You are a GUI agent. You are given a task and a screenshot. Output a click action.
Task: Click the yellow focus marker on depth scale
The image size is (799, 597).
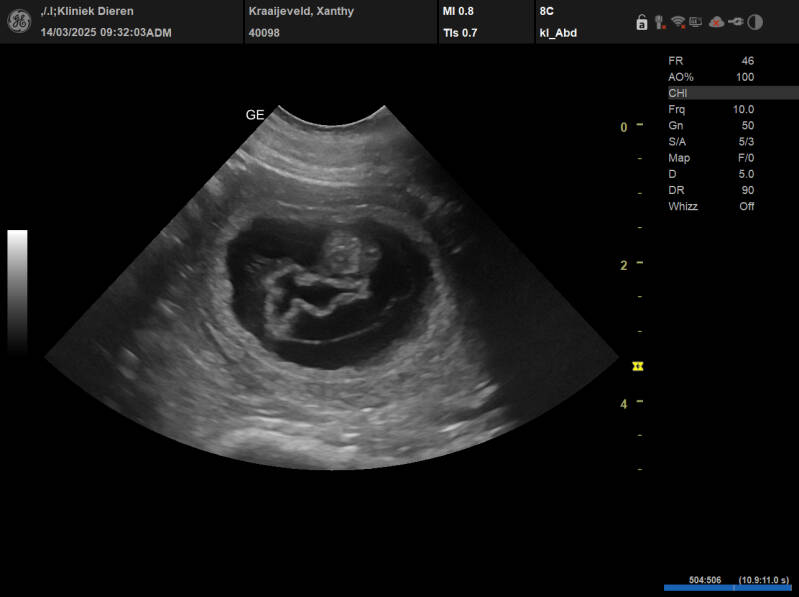(638, 366)
